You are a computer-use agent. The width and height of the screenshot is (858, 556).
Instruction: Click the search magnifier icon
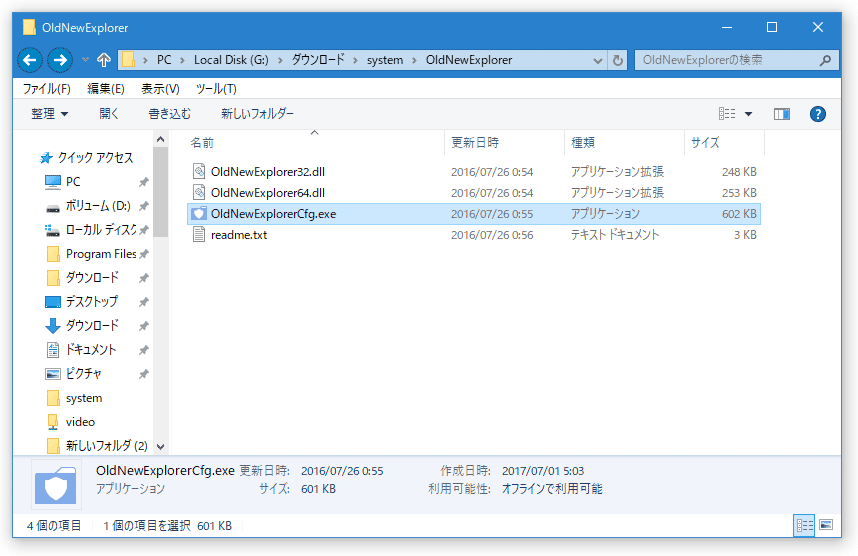tap(825, 60)
